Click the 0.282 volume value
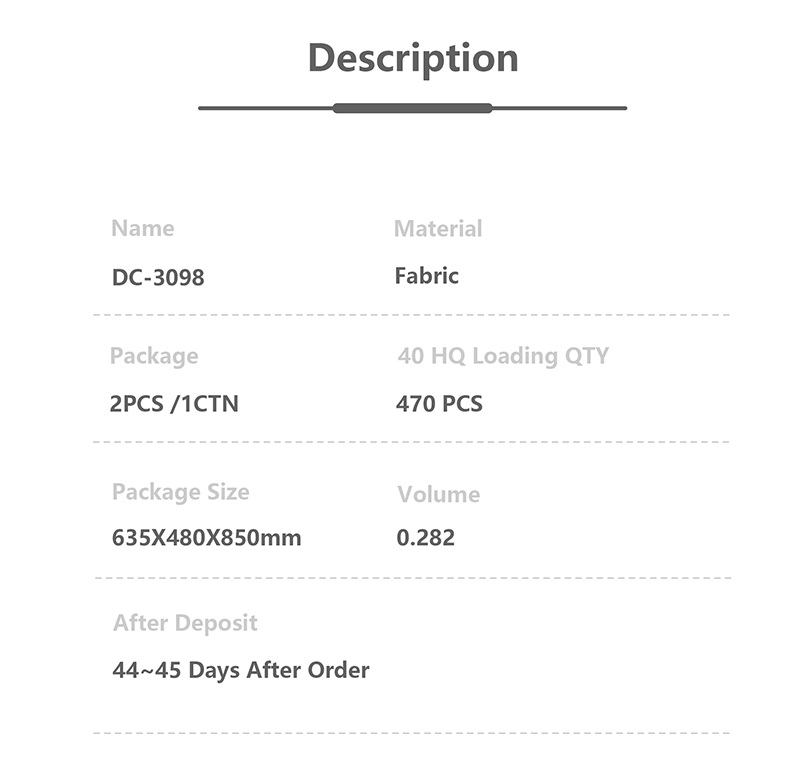The width and height of the screenshot is (800, 773). point(426,538)
